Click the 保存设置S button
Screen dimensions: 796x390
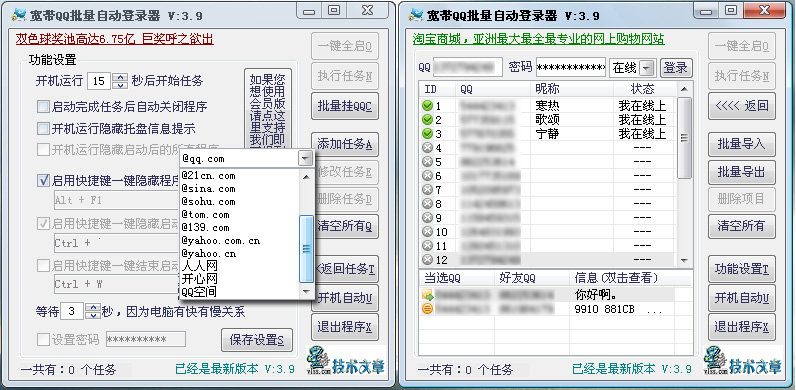point(257,340)
